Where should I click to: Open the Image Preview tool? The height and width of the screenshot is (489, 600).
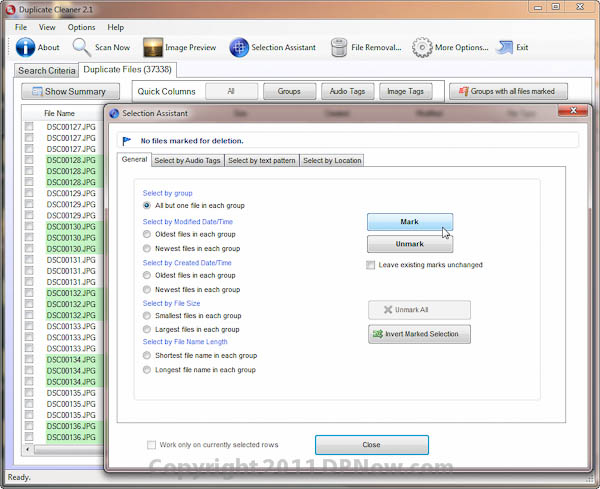153,47
